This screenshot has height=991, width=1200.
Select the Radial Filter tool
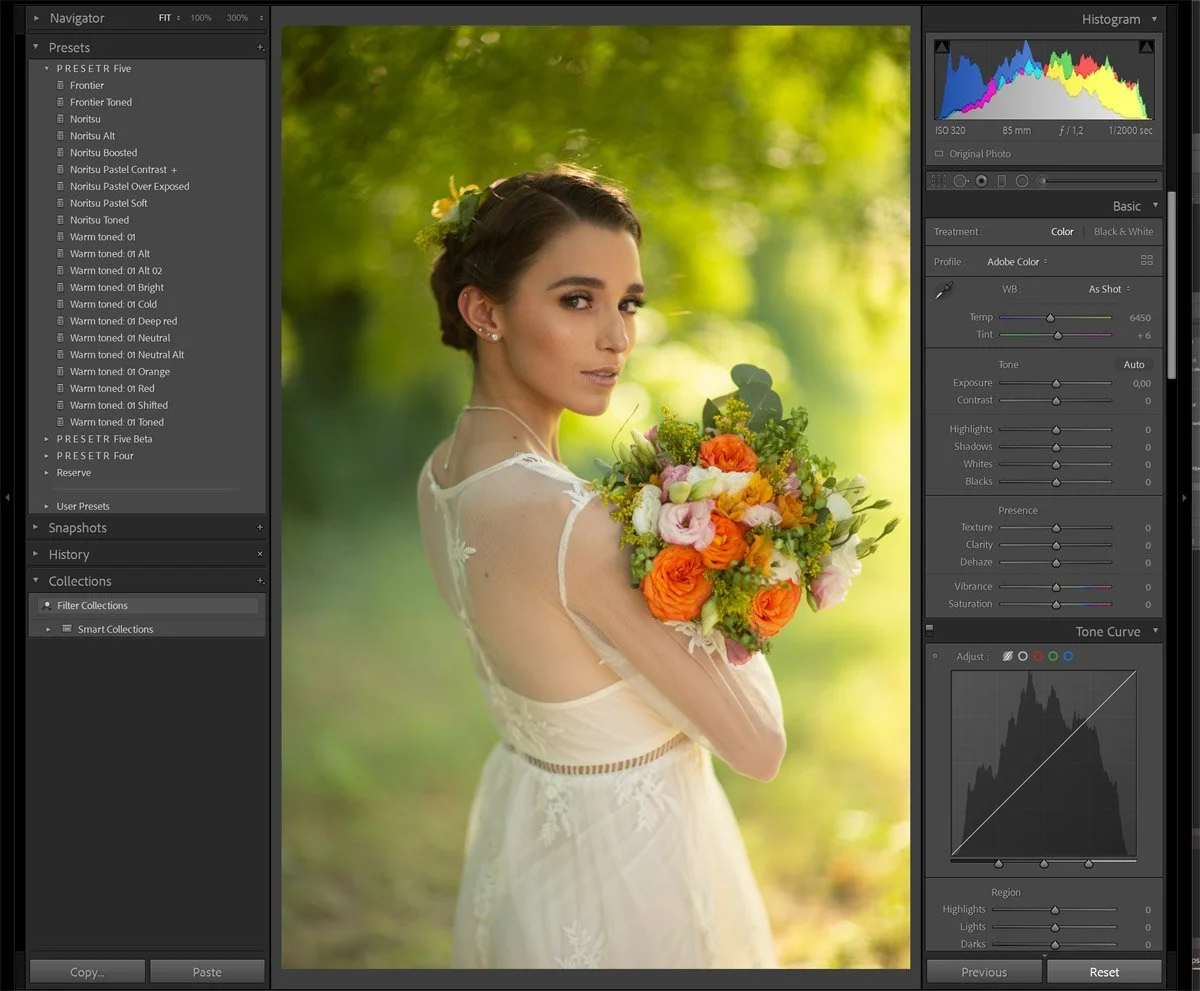click(x=1022, y=181)
